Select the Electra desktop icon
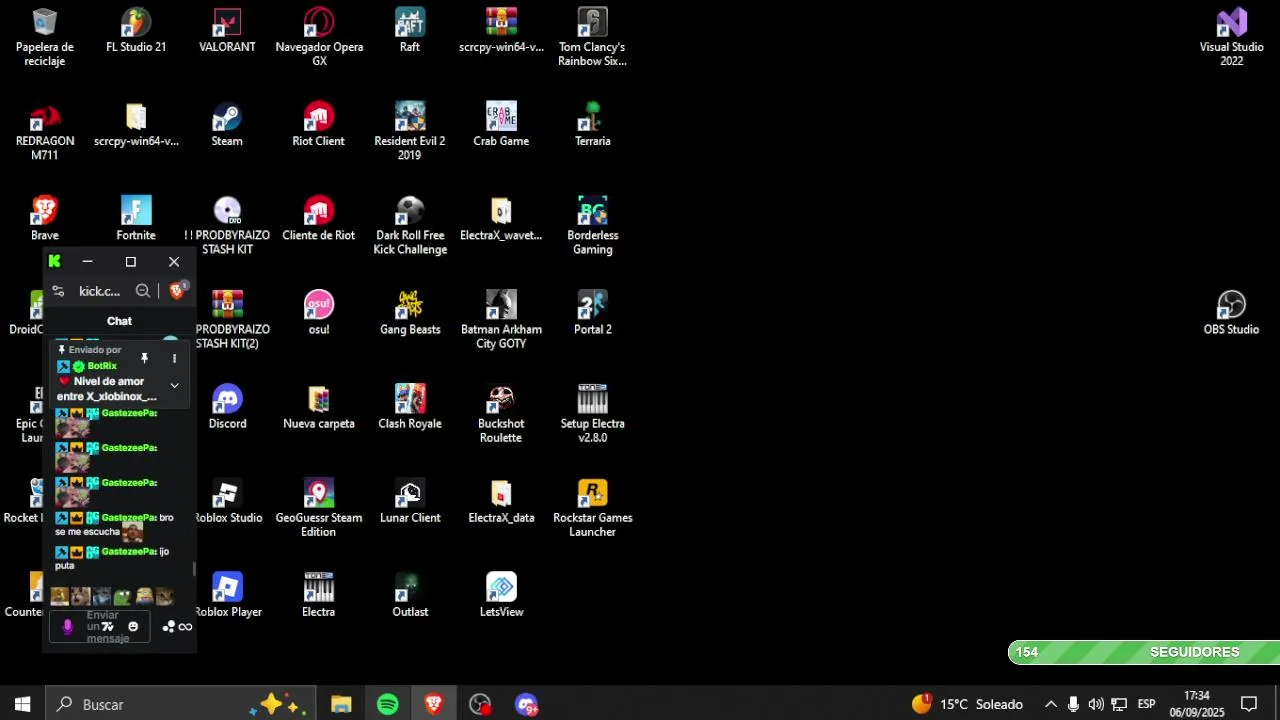Image resolution: width=1280 pixels, height=720 pixels. coord(319,595)
